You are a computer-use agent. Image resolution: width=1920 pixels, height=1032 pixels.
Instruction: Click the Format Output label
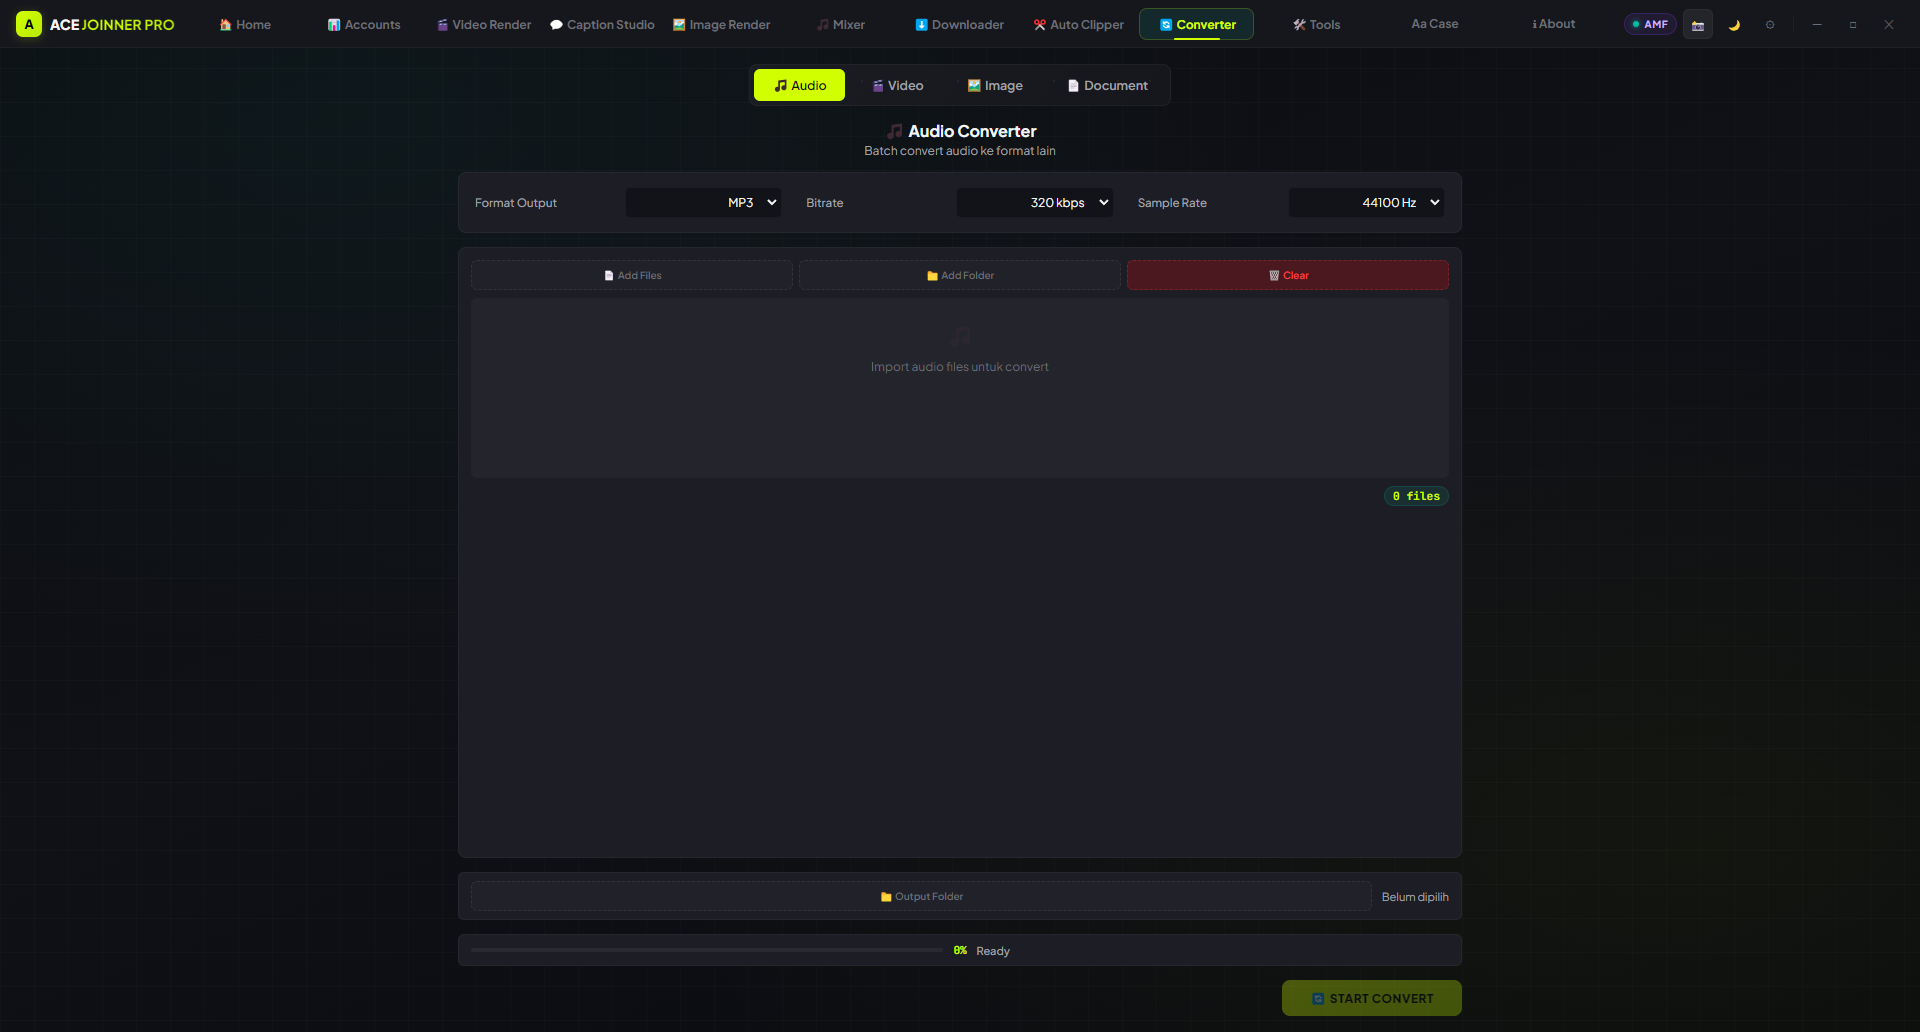[516, 203]
